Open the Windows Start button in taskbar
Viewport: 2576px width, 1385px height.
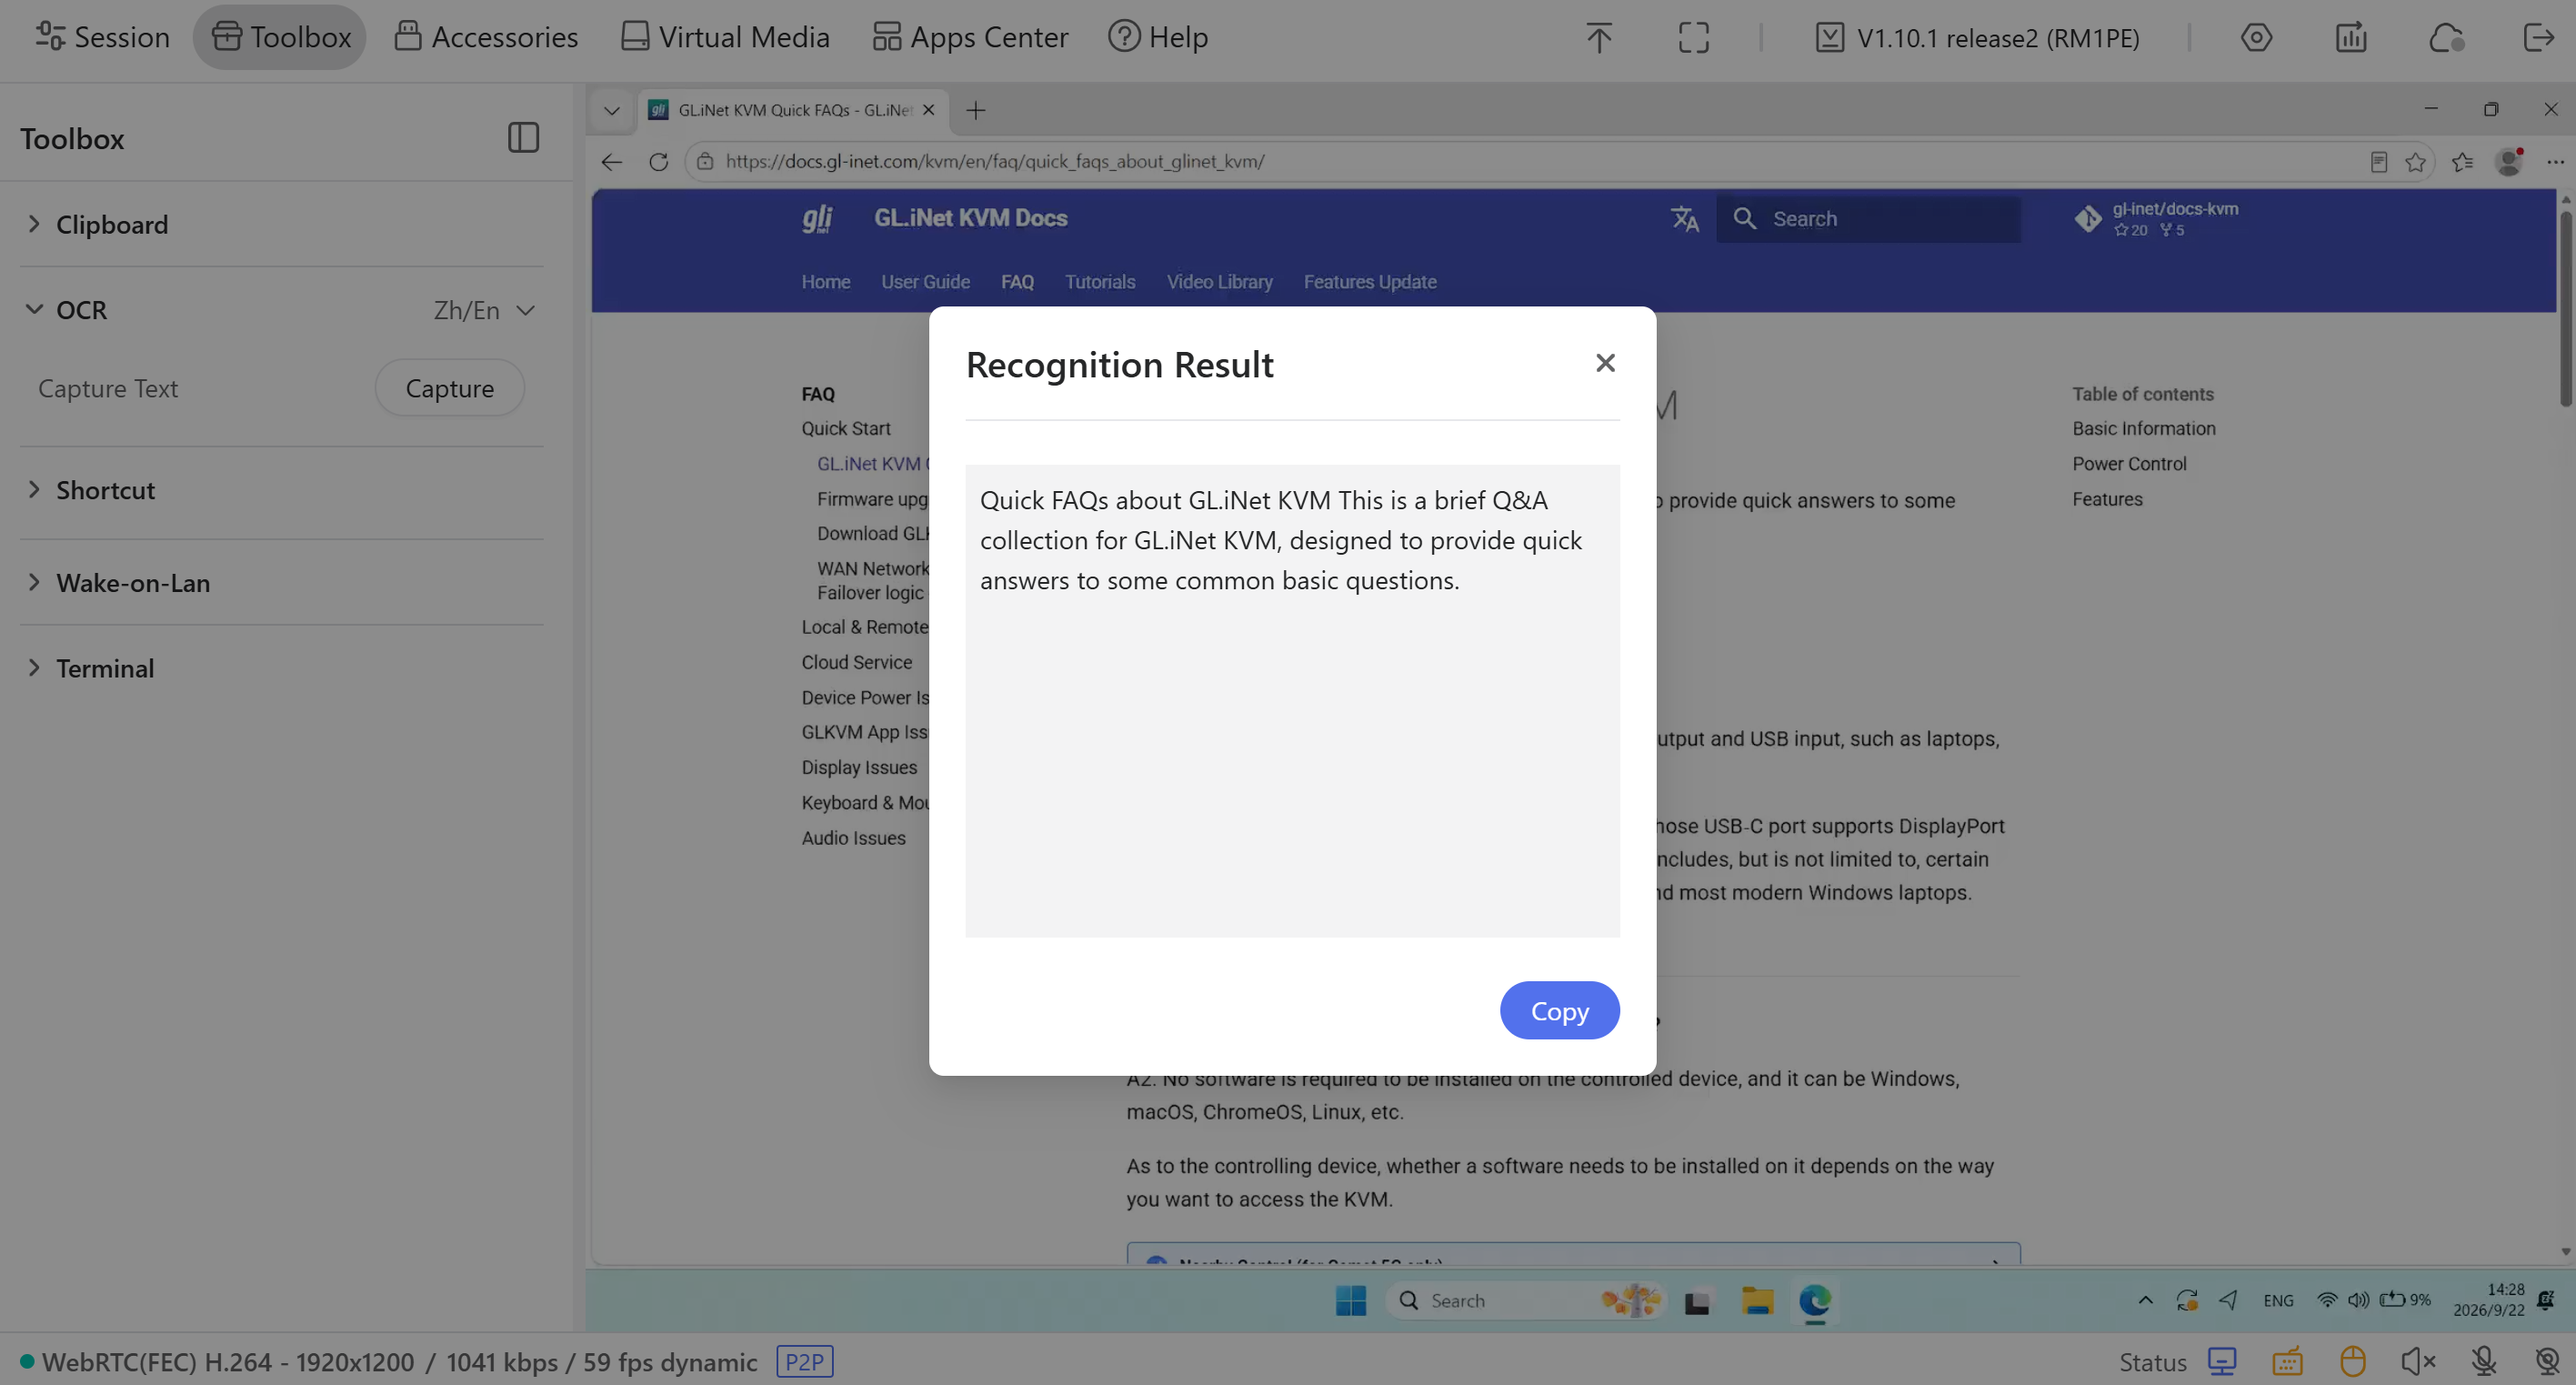tap(1351, 1300)
